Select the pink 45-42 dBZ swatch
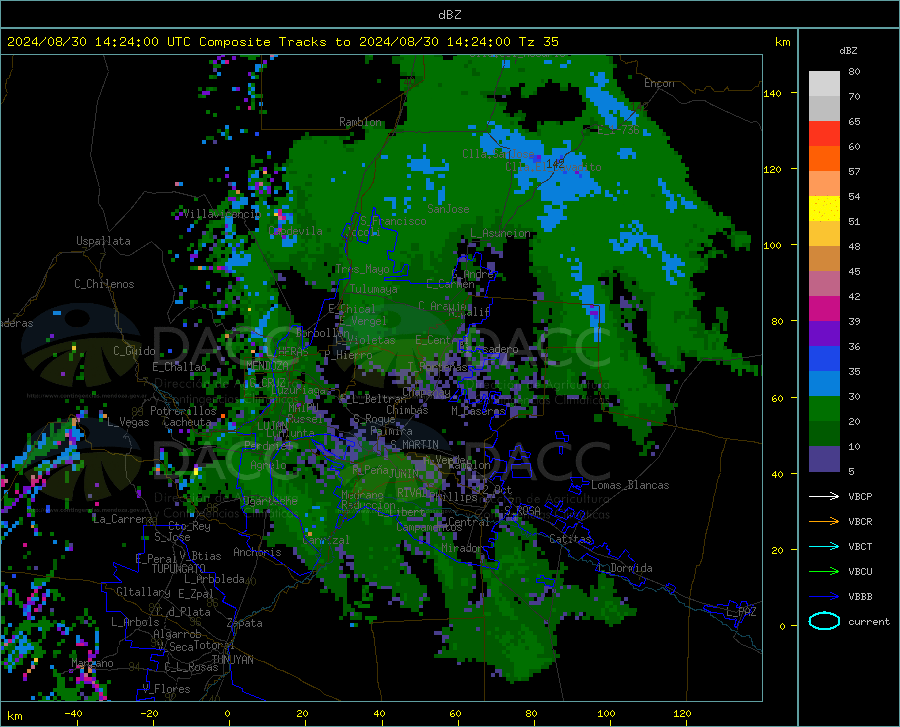900x727 pixels. click(824, 283)
